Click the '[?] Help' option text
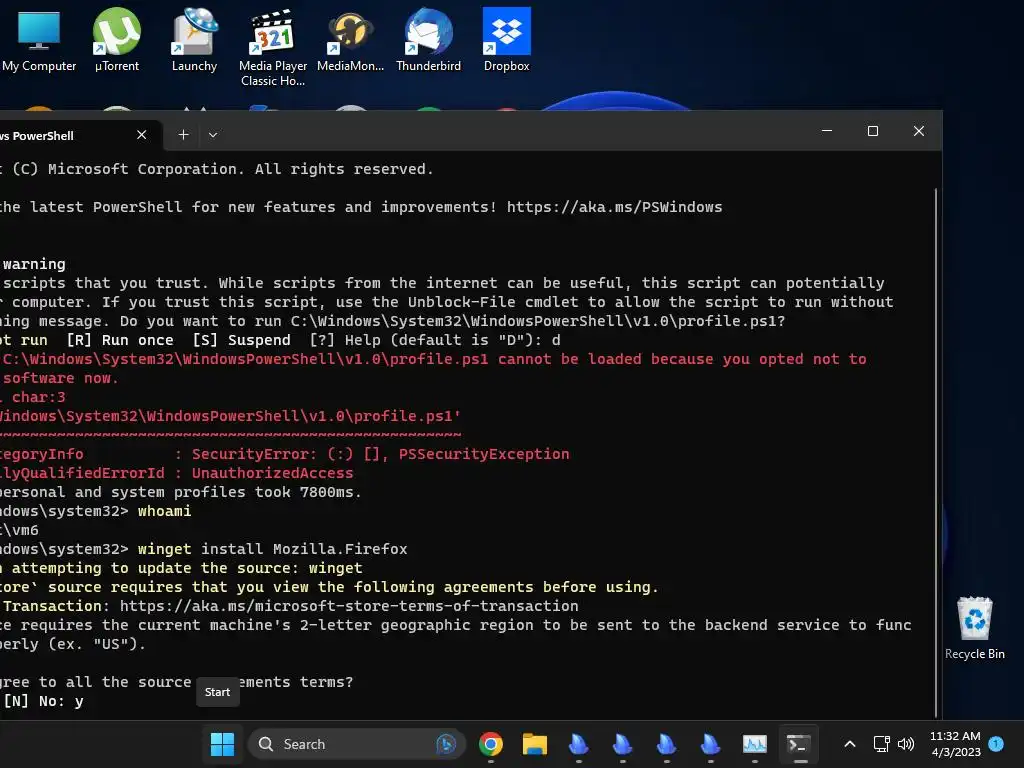 [345, 340]
